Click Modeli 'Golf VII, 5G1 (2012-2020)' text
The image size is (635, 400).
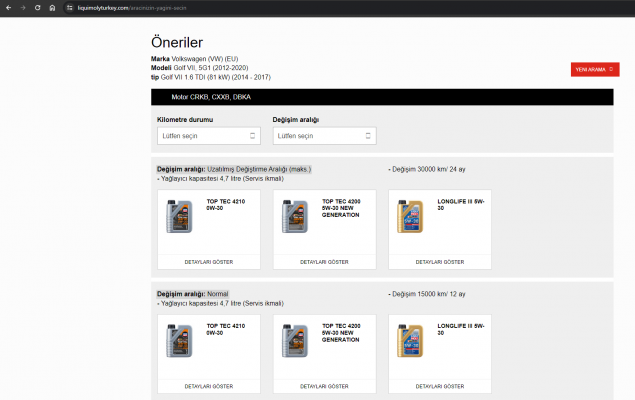(x=211, y=68)
